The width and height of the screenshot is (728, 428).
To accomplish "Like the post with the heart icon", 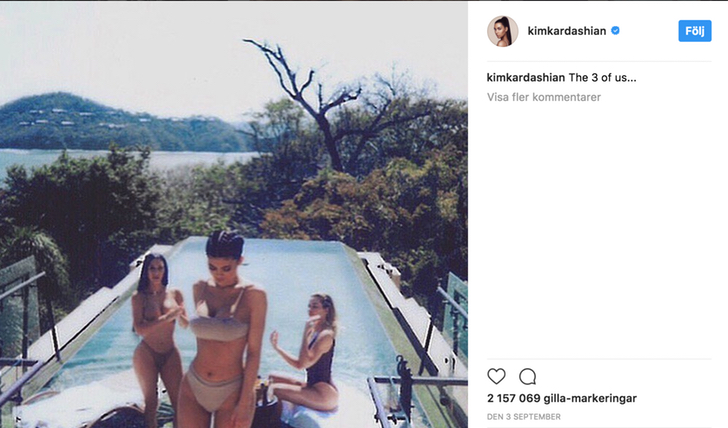I will point(496,376).
